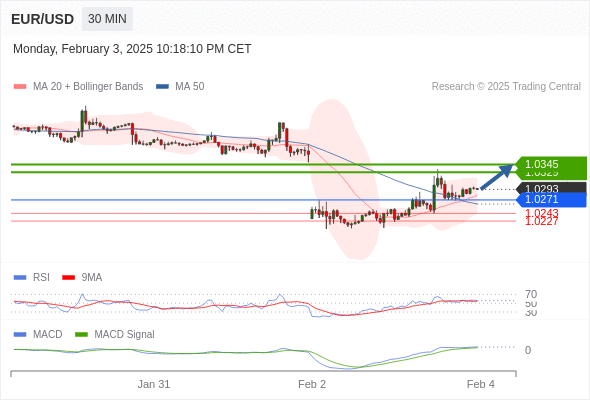Click the MA 20 + Bollinger Bands label
The height and width of the screenshot is (400, 590).
point(88,87)
